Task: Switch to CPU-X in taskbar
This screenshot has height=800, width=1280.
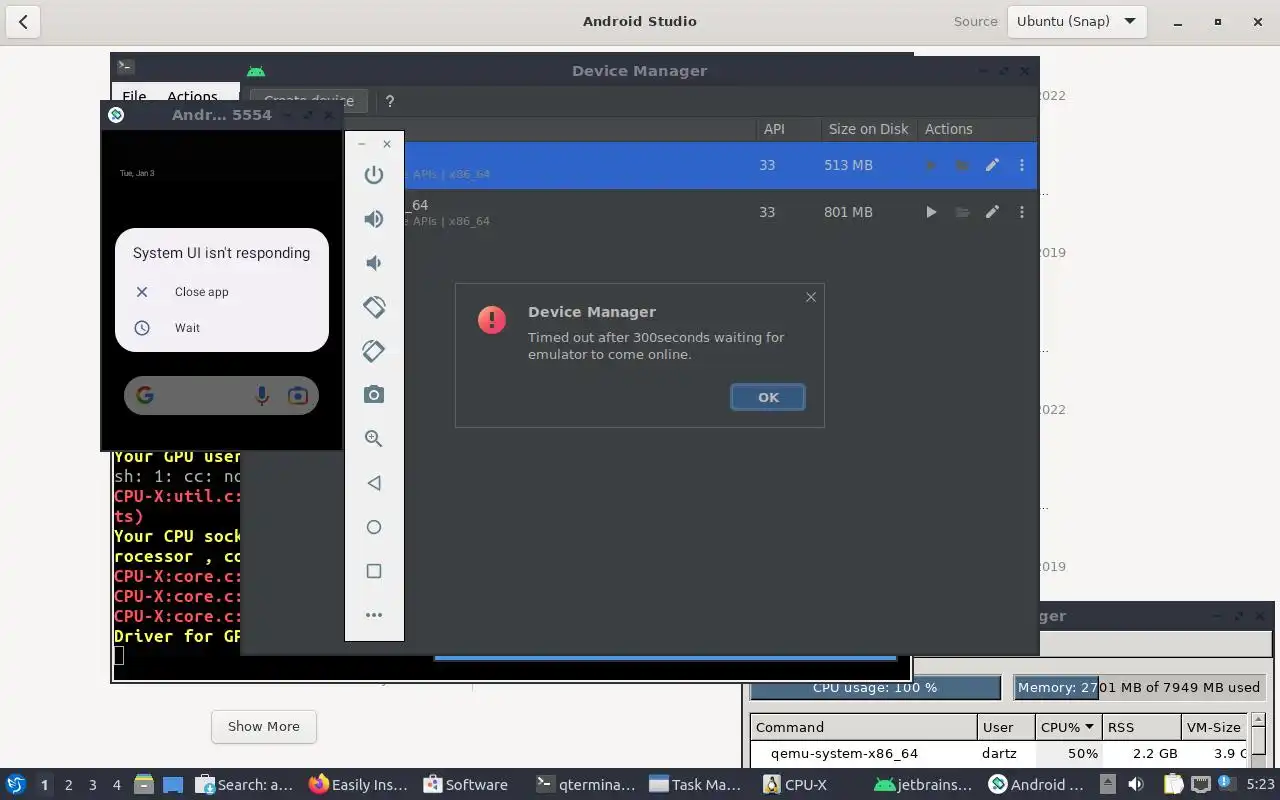Action: click(796, 784)
